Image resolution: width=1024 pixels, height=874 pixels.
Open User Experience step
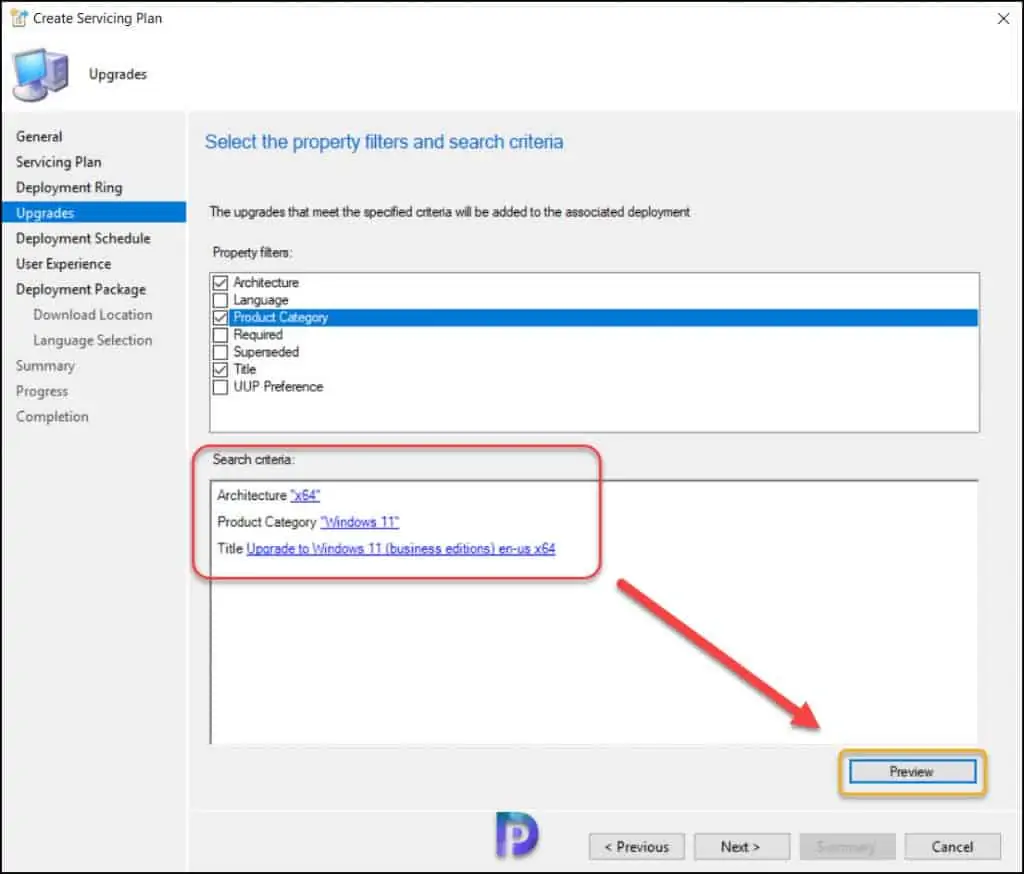tap(63, 264)
